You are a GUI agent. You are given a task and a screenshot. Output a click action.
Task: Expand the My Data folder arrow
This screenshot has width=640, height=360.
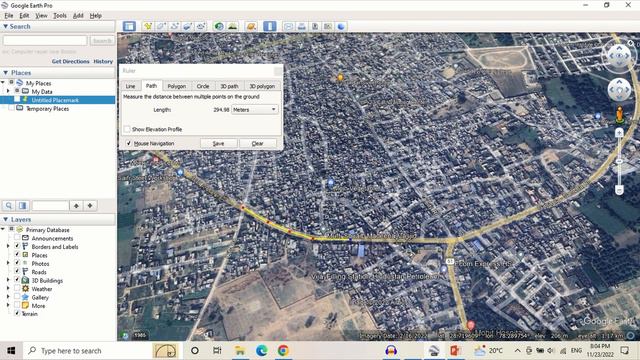pos(9,91)
